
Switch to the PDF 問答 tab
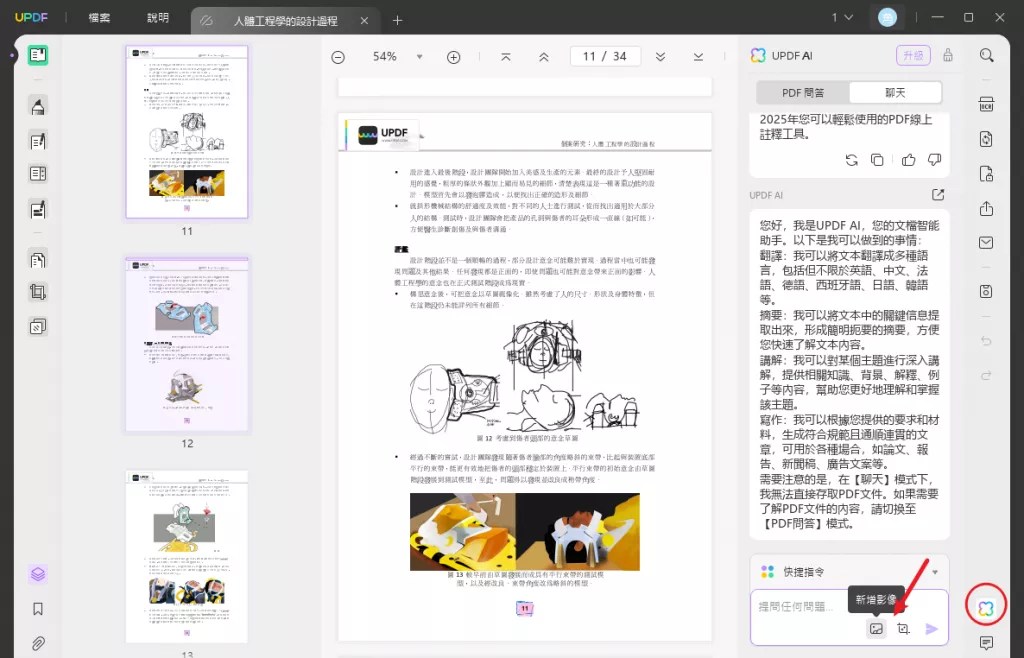tap(803, 93)
